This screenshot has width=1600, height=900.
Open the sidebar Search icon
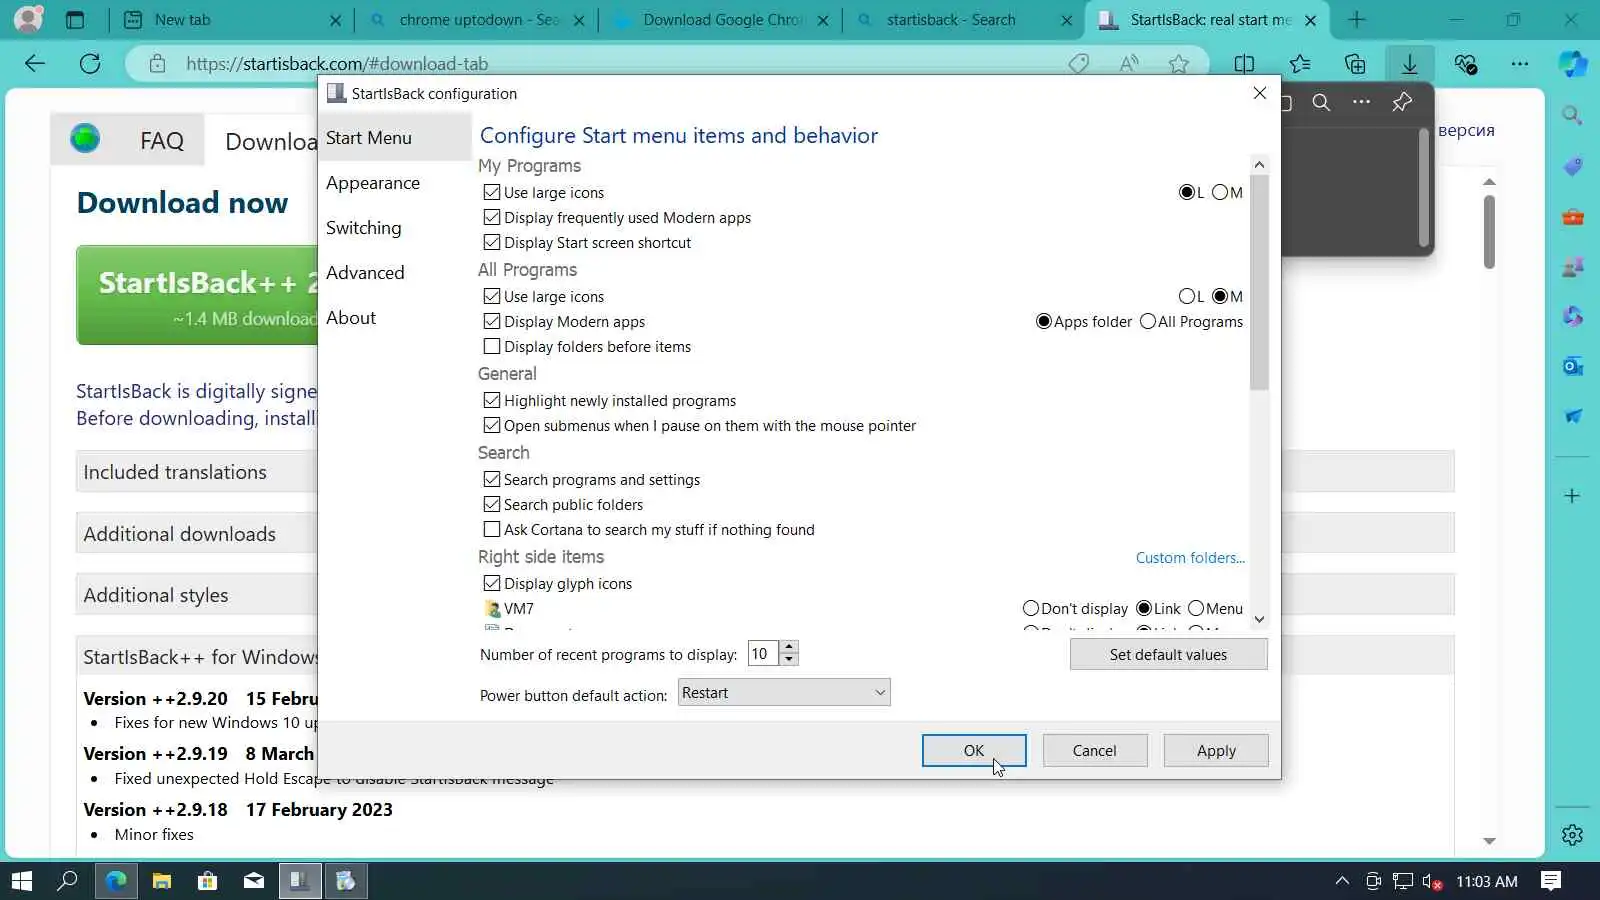[x=1572, y=115]
